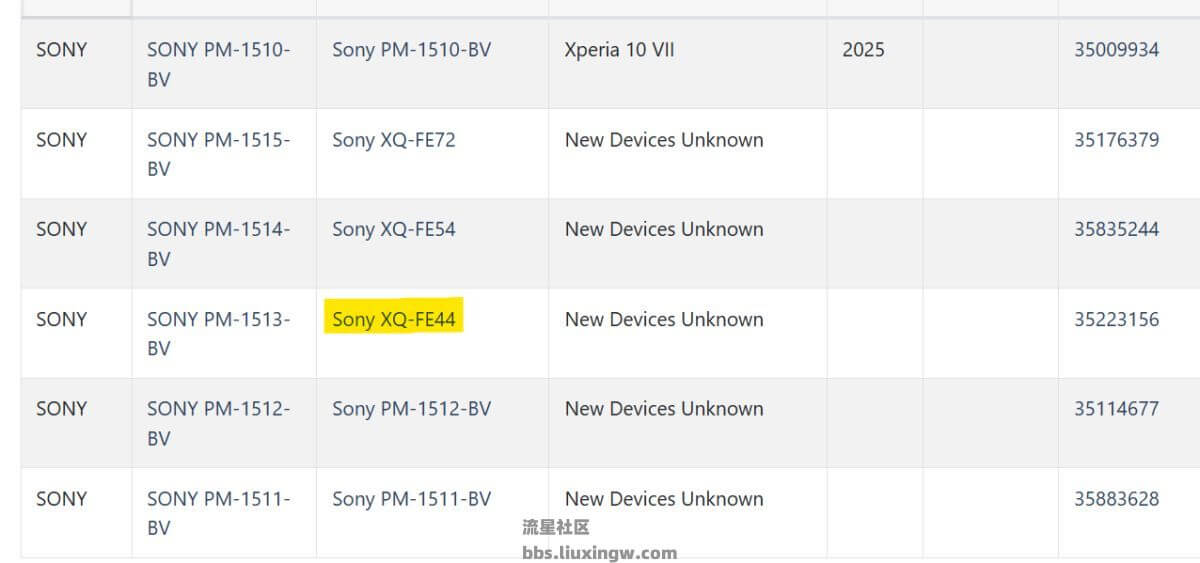The image size is (1200, 563).
Task: Click the Sony PM-1511-BV model text
Action: 412,498
